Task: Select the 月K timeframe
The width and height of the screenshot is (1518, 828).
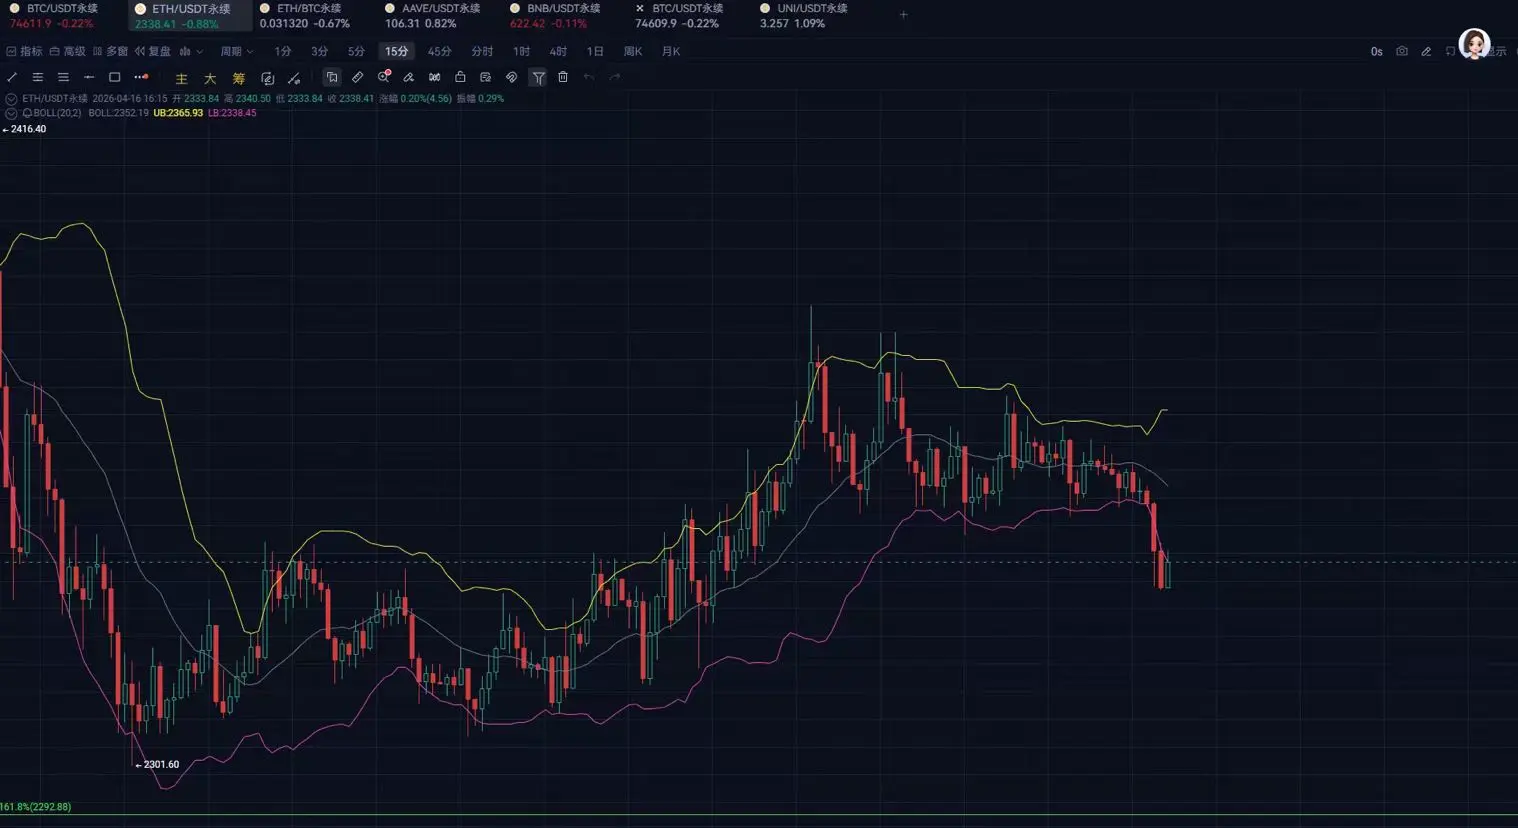Action: [671, 51]
